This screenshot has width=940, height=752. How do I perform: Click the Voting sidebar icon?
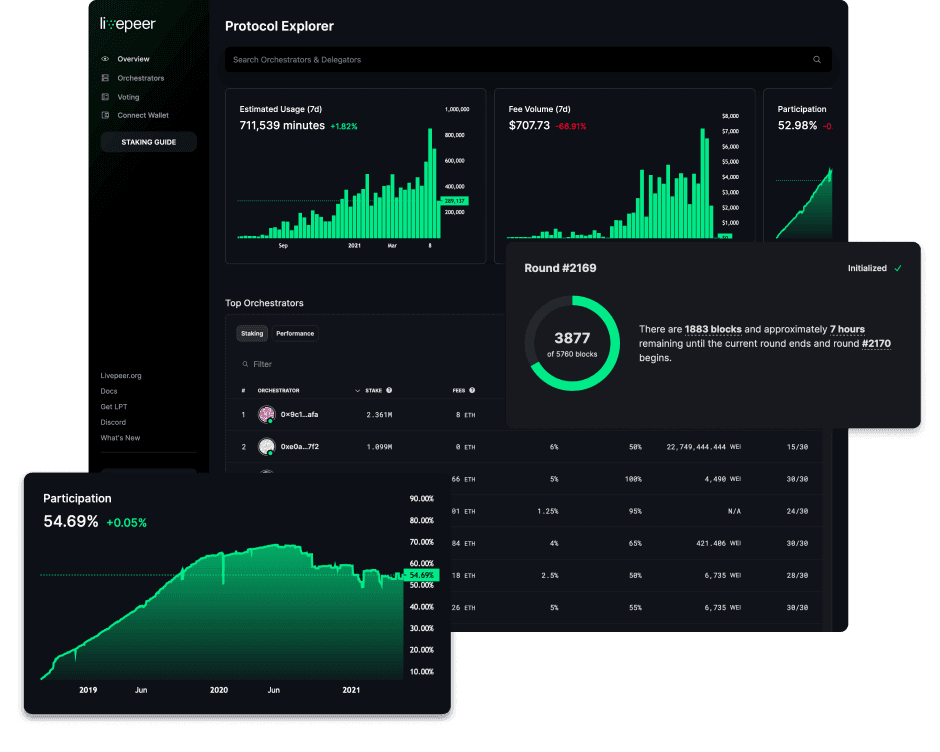coord(105,97)
